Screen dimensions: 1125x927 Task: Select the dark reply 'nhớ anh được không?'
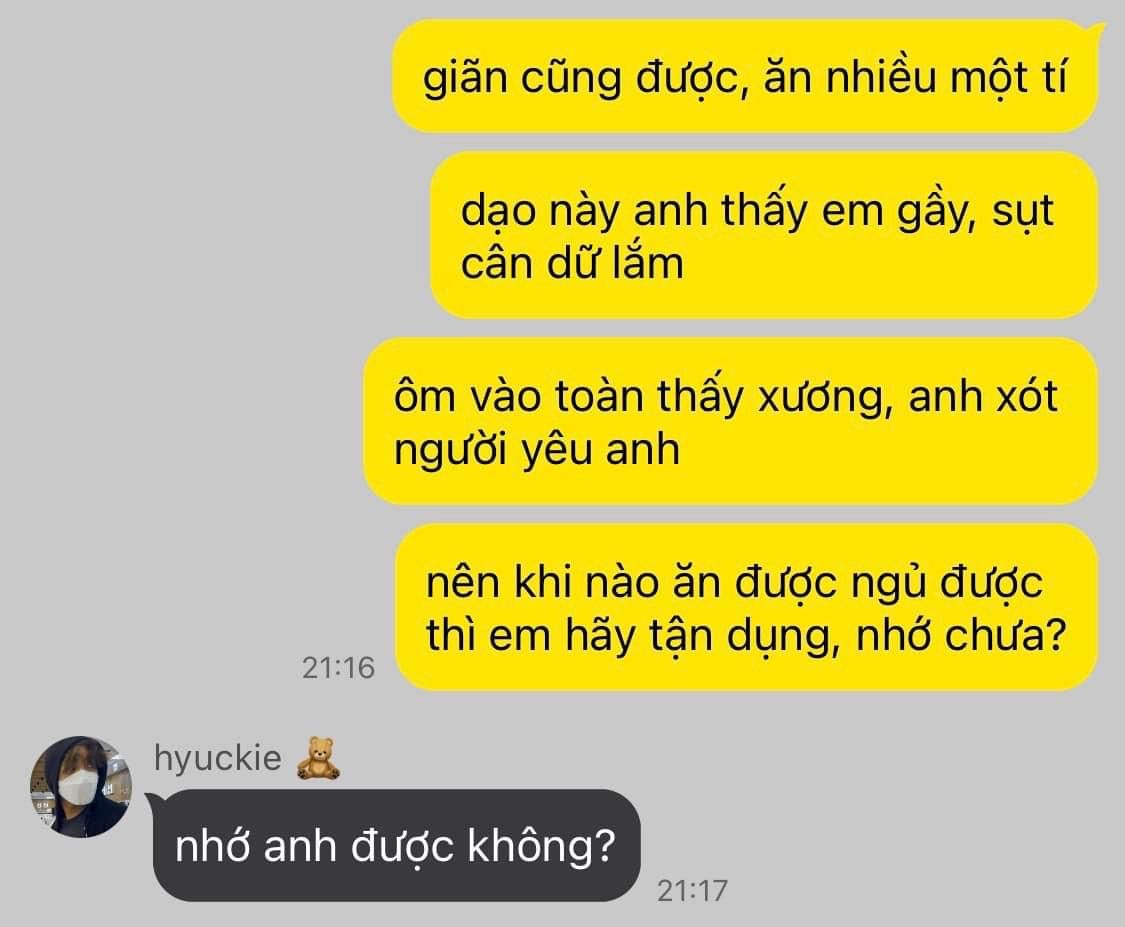pos(396,846)
